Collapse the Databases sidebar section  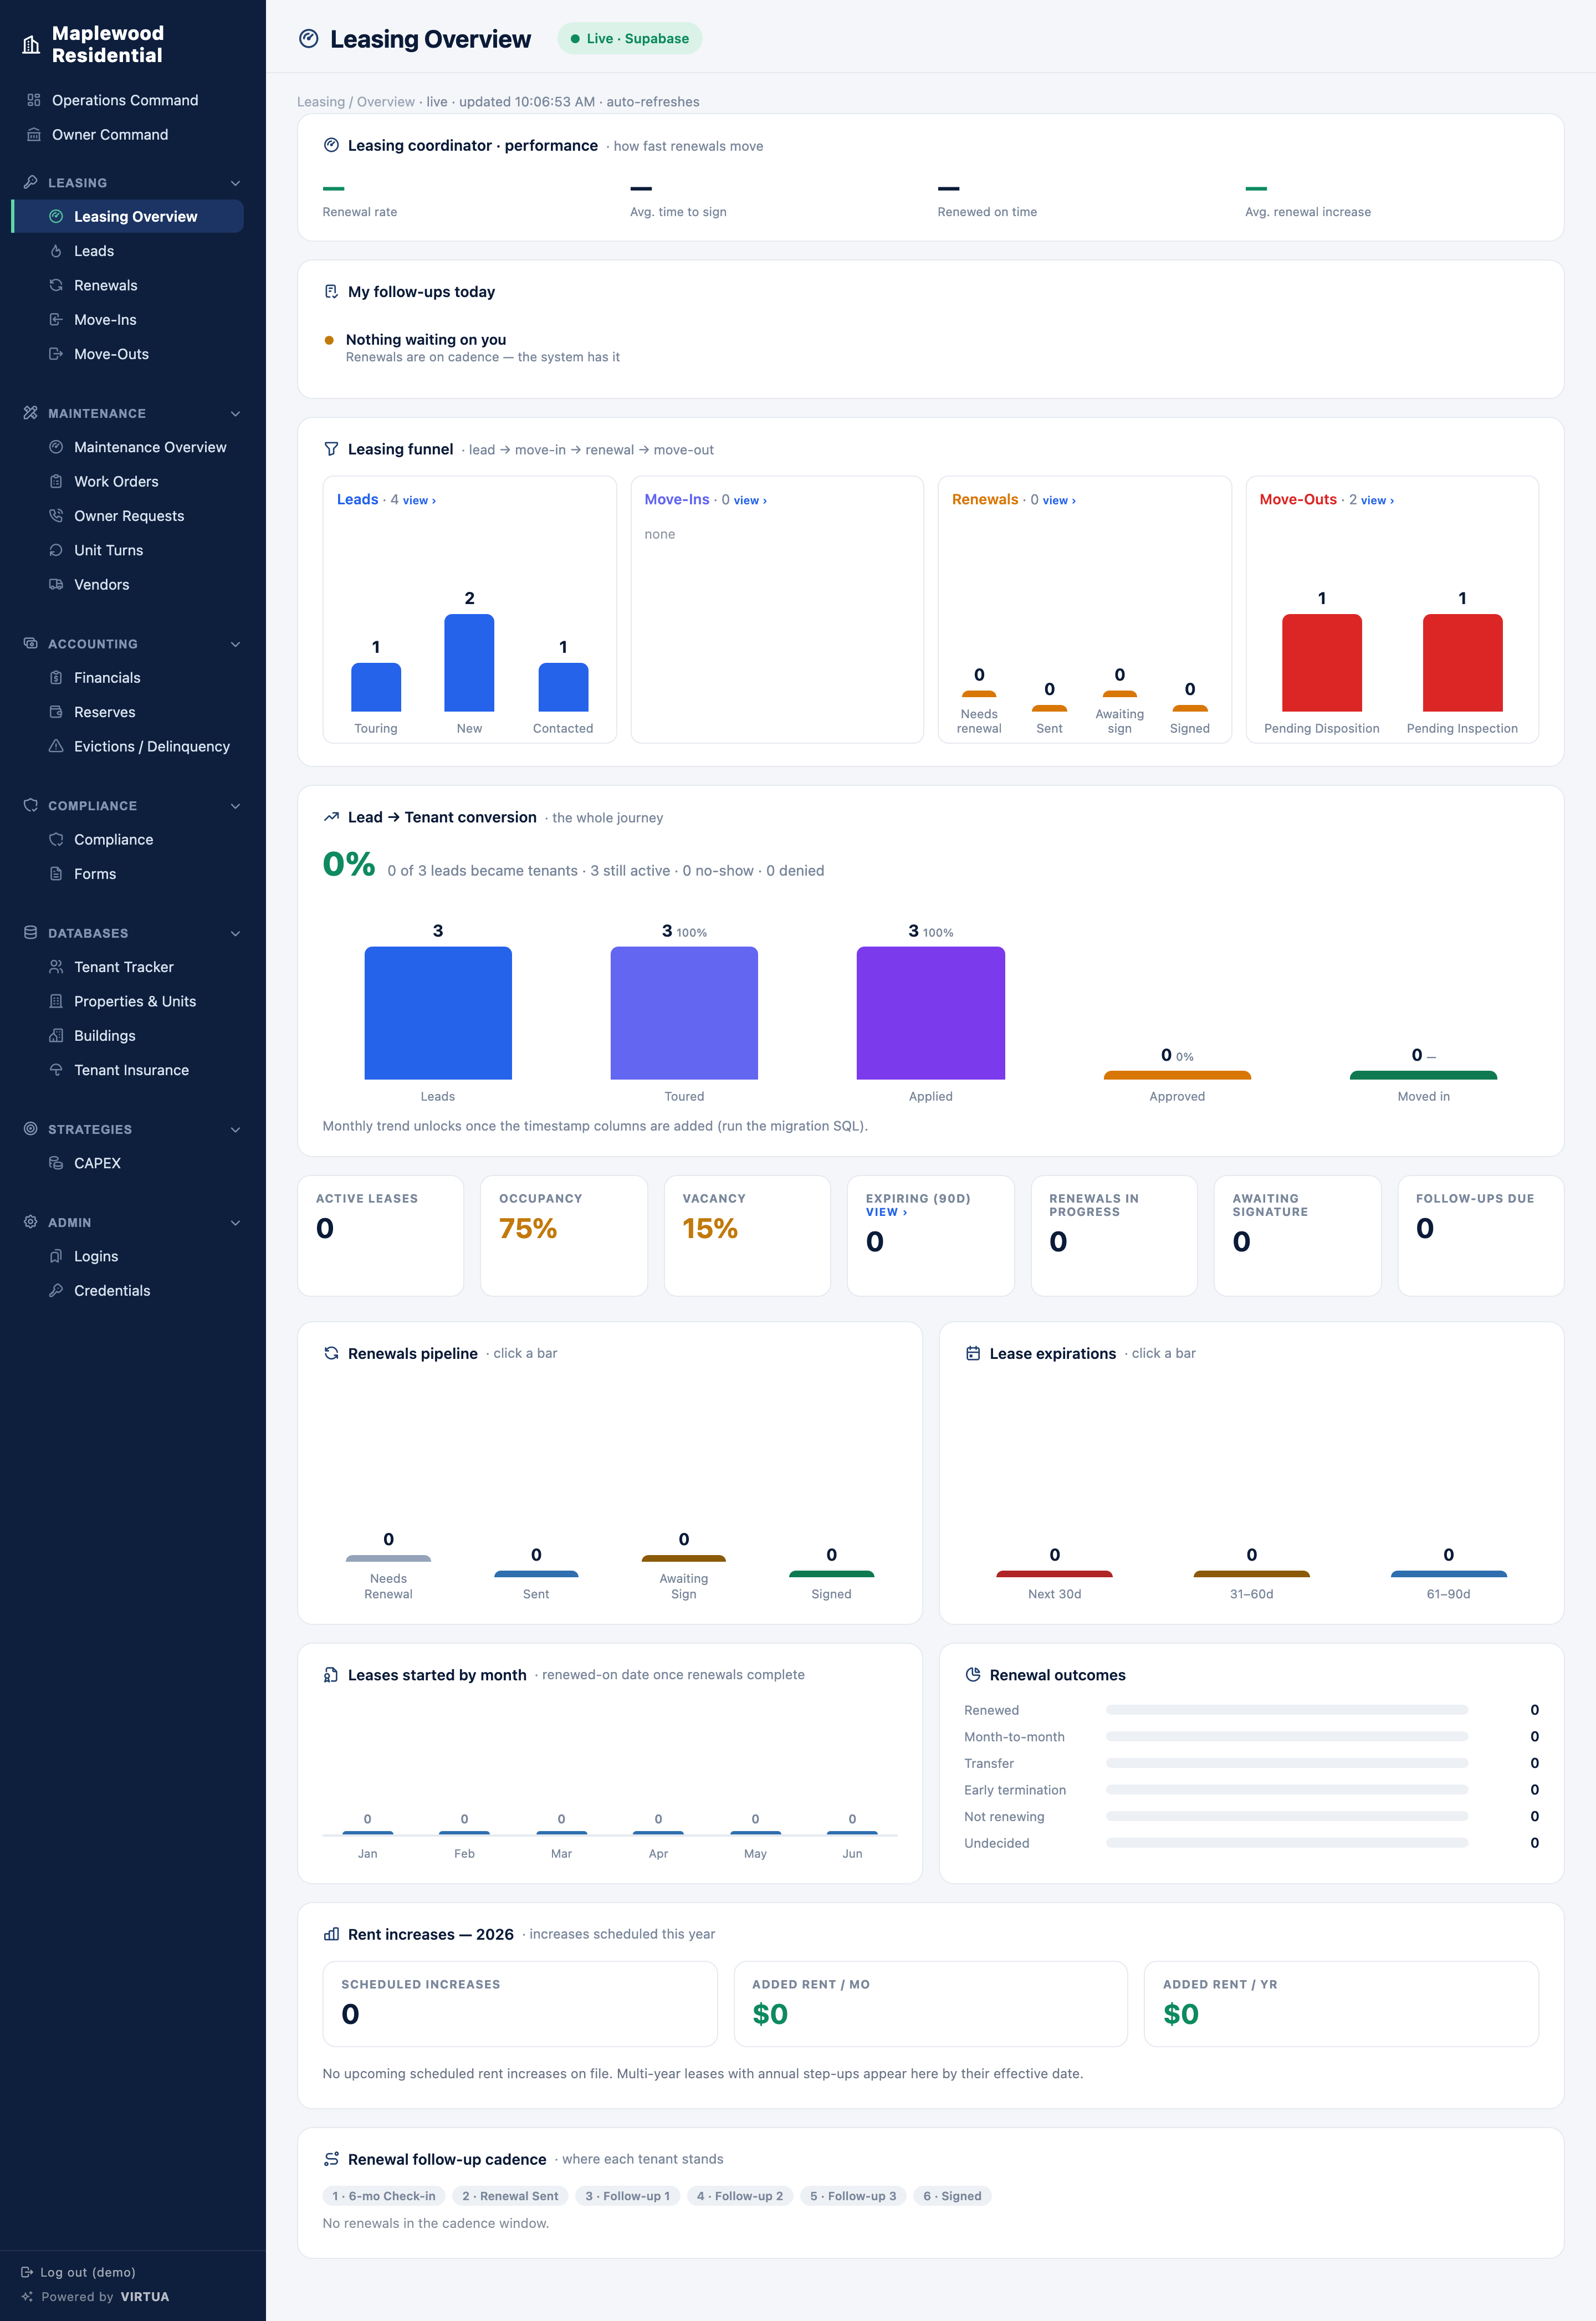click(236, 934)
